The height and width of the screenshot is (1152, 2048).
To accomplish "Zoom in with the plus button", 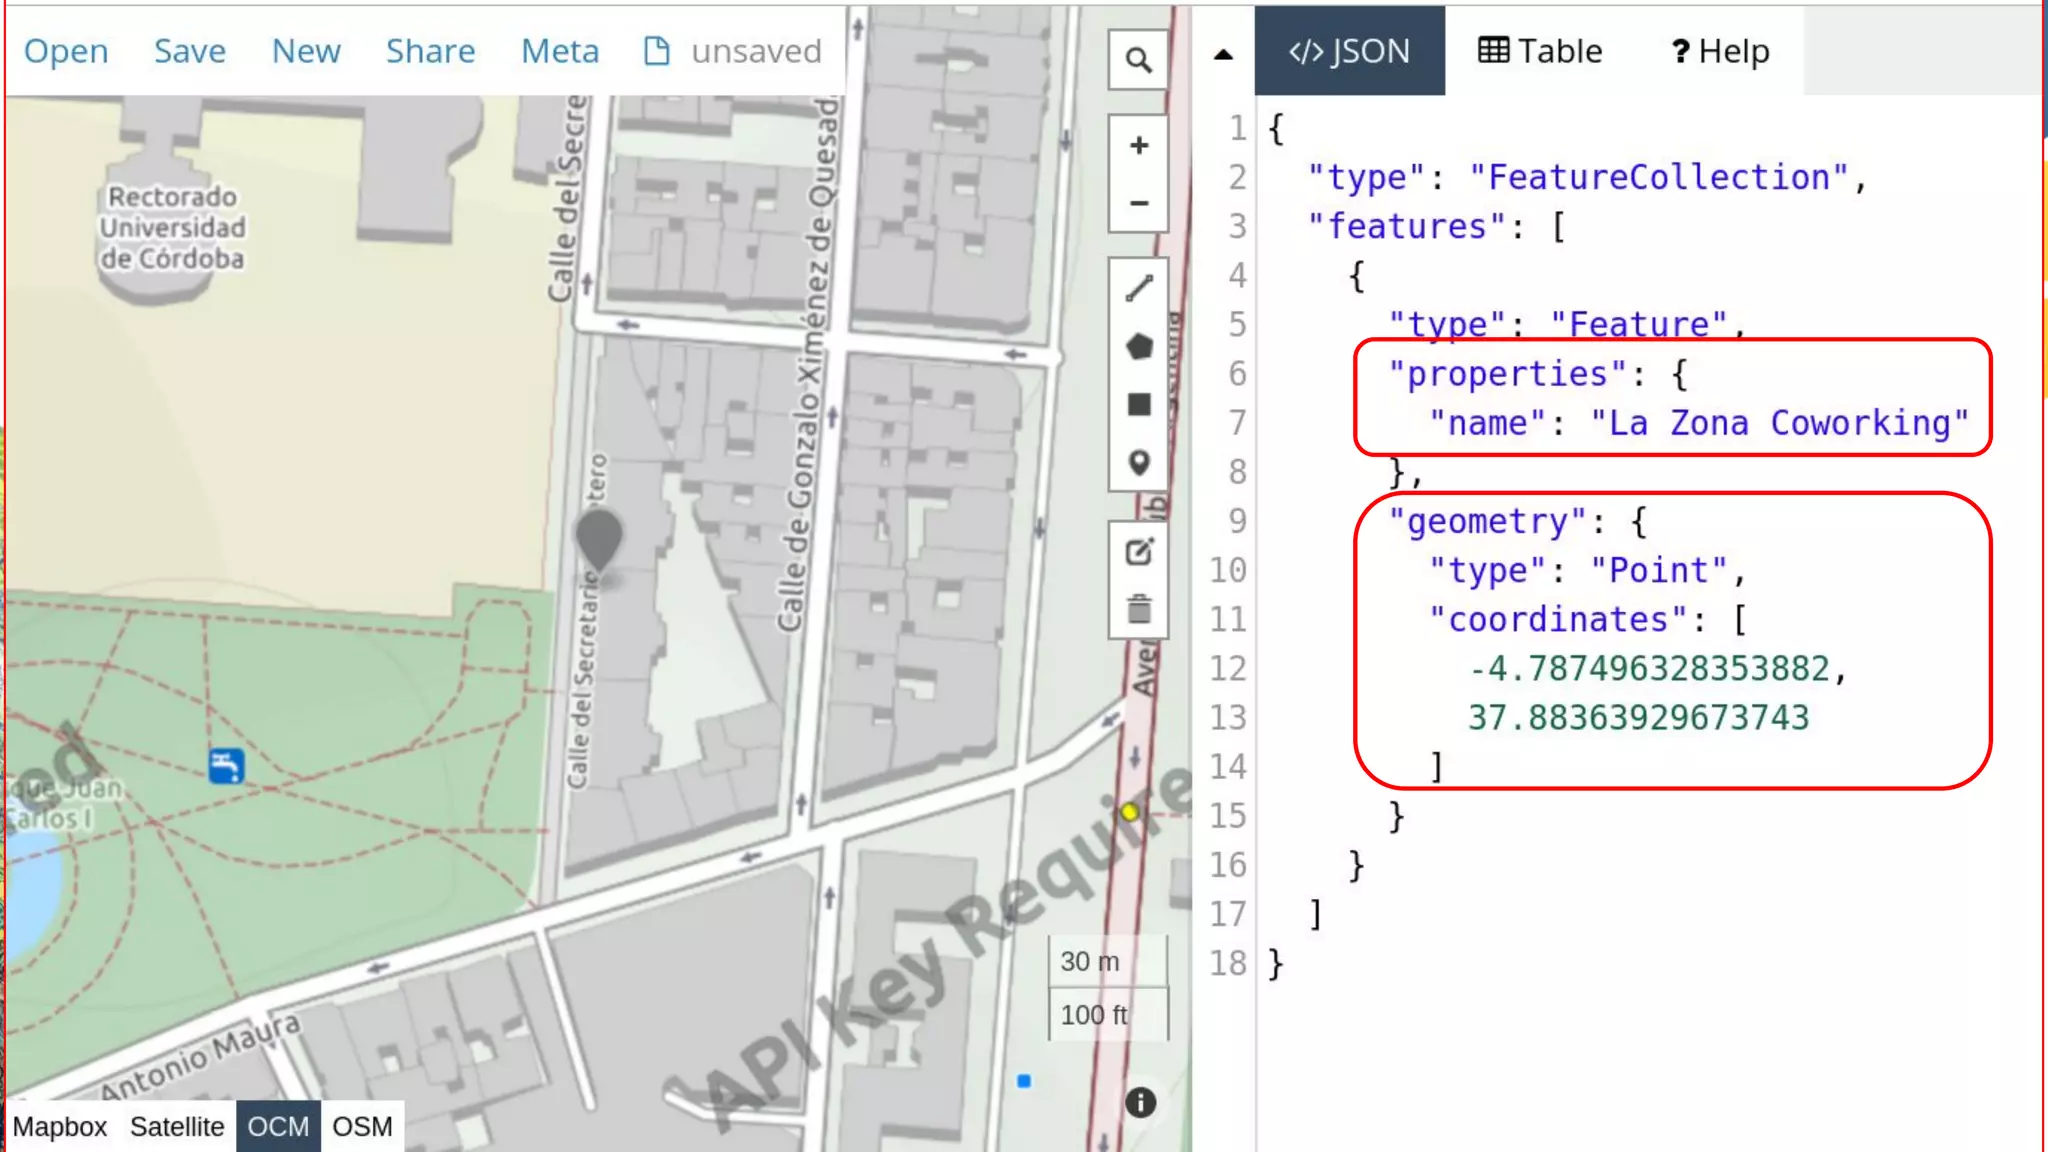I will coord(1138,146).
